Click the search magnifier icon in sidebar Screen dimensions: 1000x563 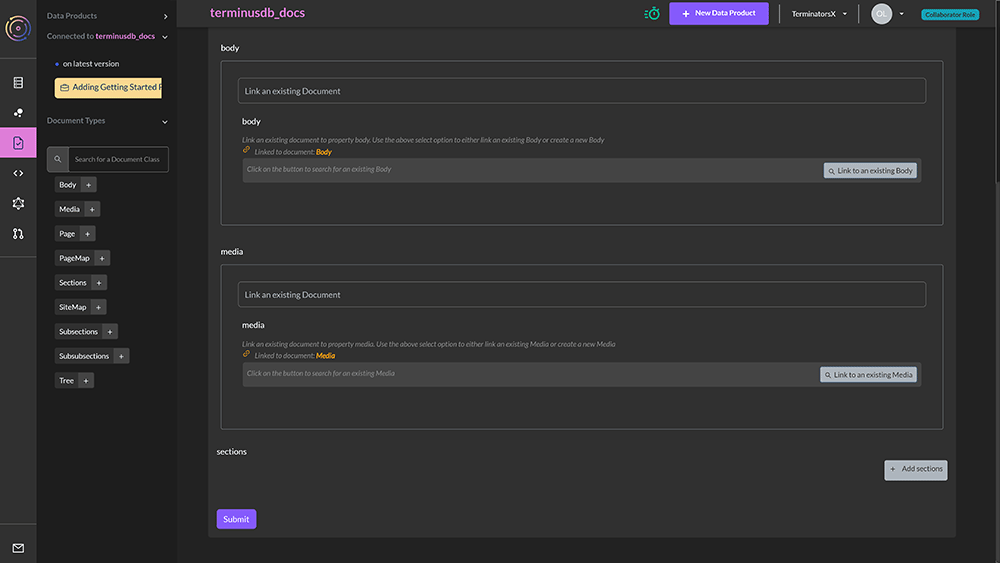pyautogui.click(x=57, y=159)
